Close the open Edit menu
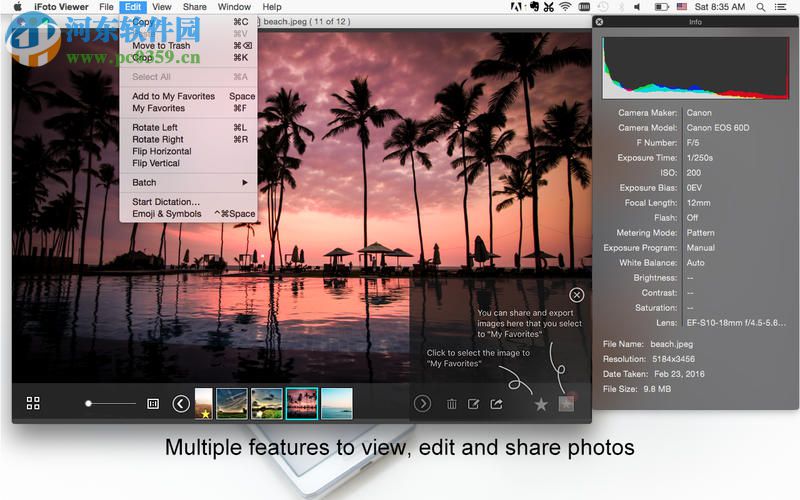Viewport: 800px width, 500px height. tap(133, 7)
